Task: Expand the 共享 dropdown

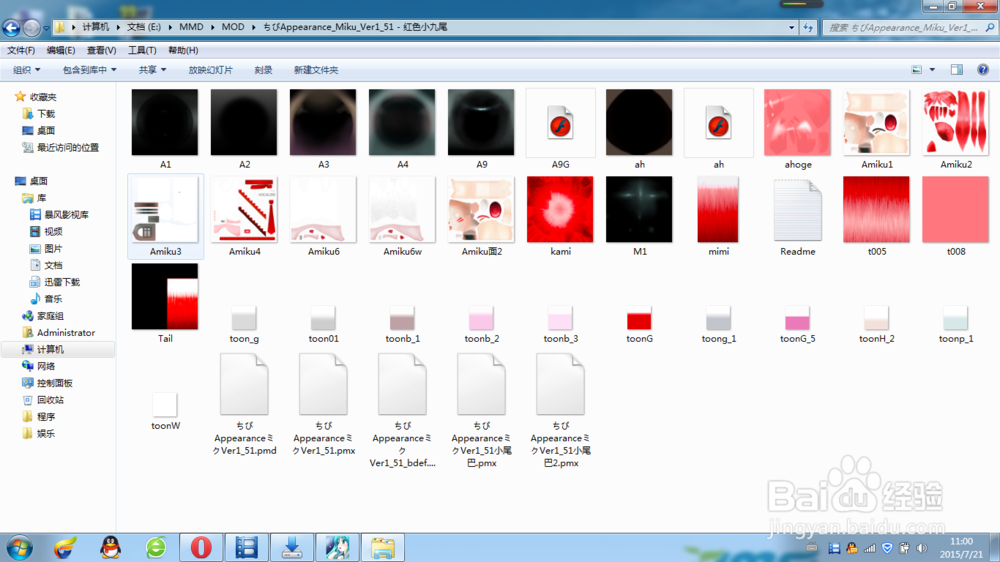Action: point(152,70)
